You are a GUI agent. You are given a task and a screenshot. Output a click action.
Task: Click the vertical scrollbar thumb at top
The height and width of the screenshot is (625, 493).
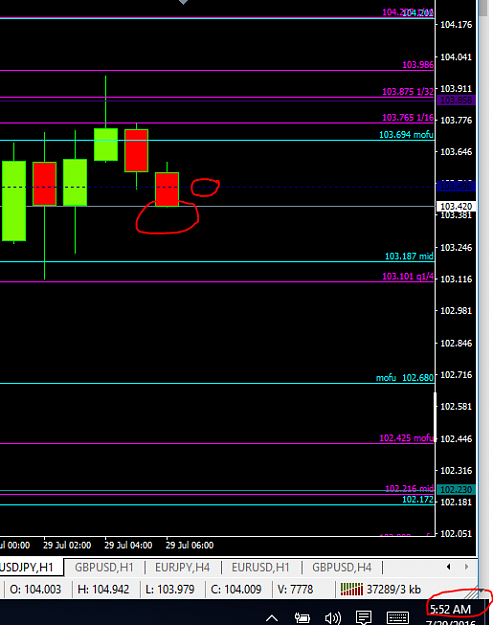click(483, 8)
